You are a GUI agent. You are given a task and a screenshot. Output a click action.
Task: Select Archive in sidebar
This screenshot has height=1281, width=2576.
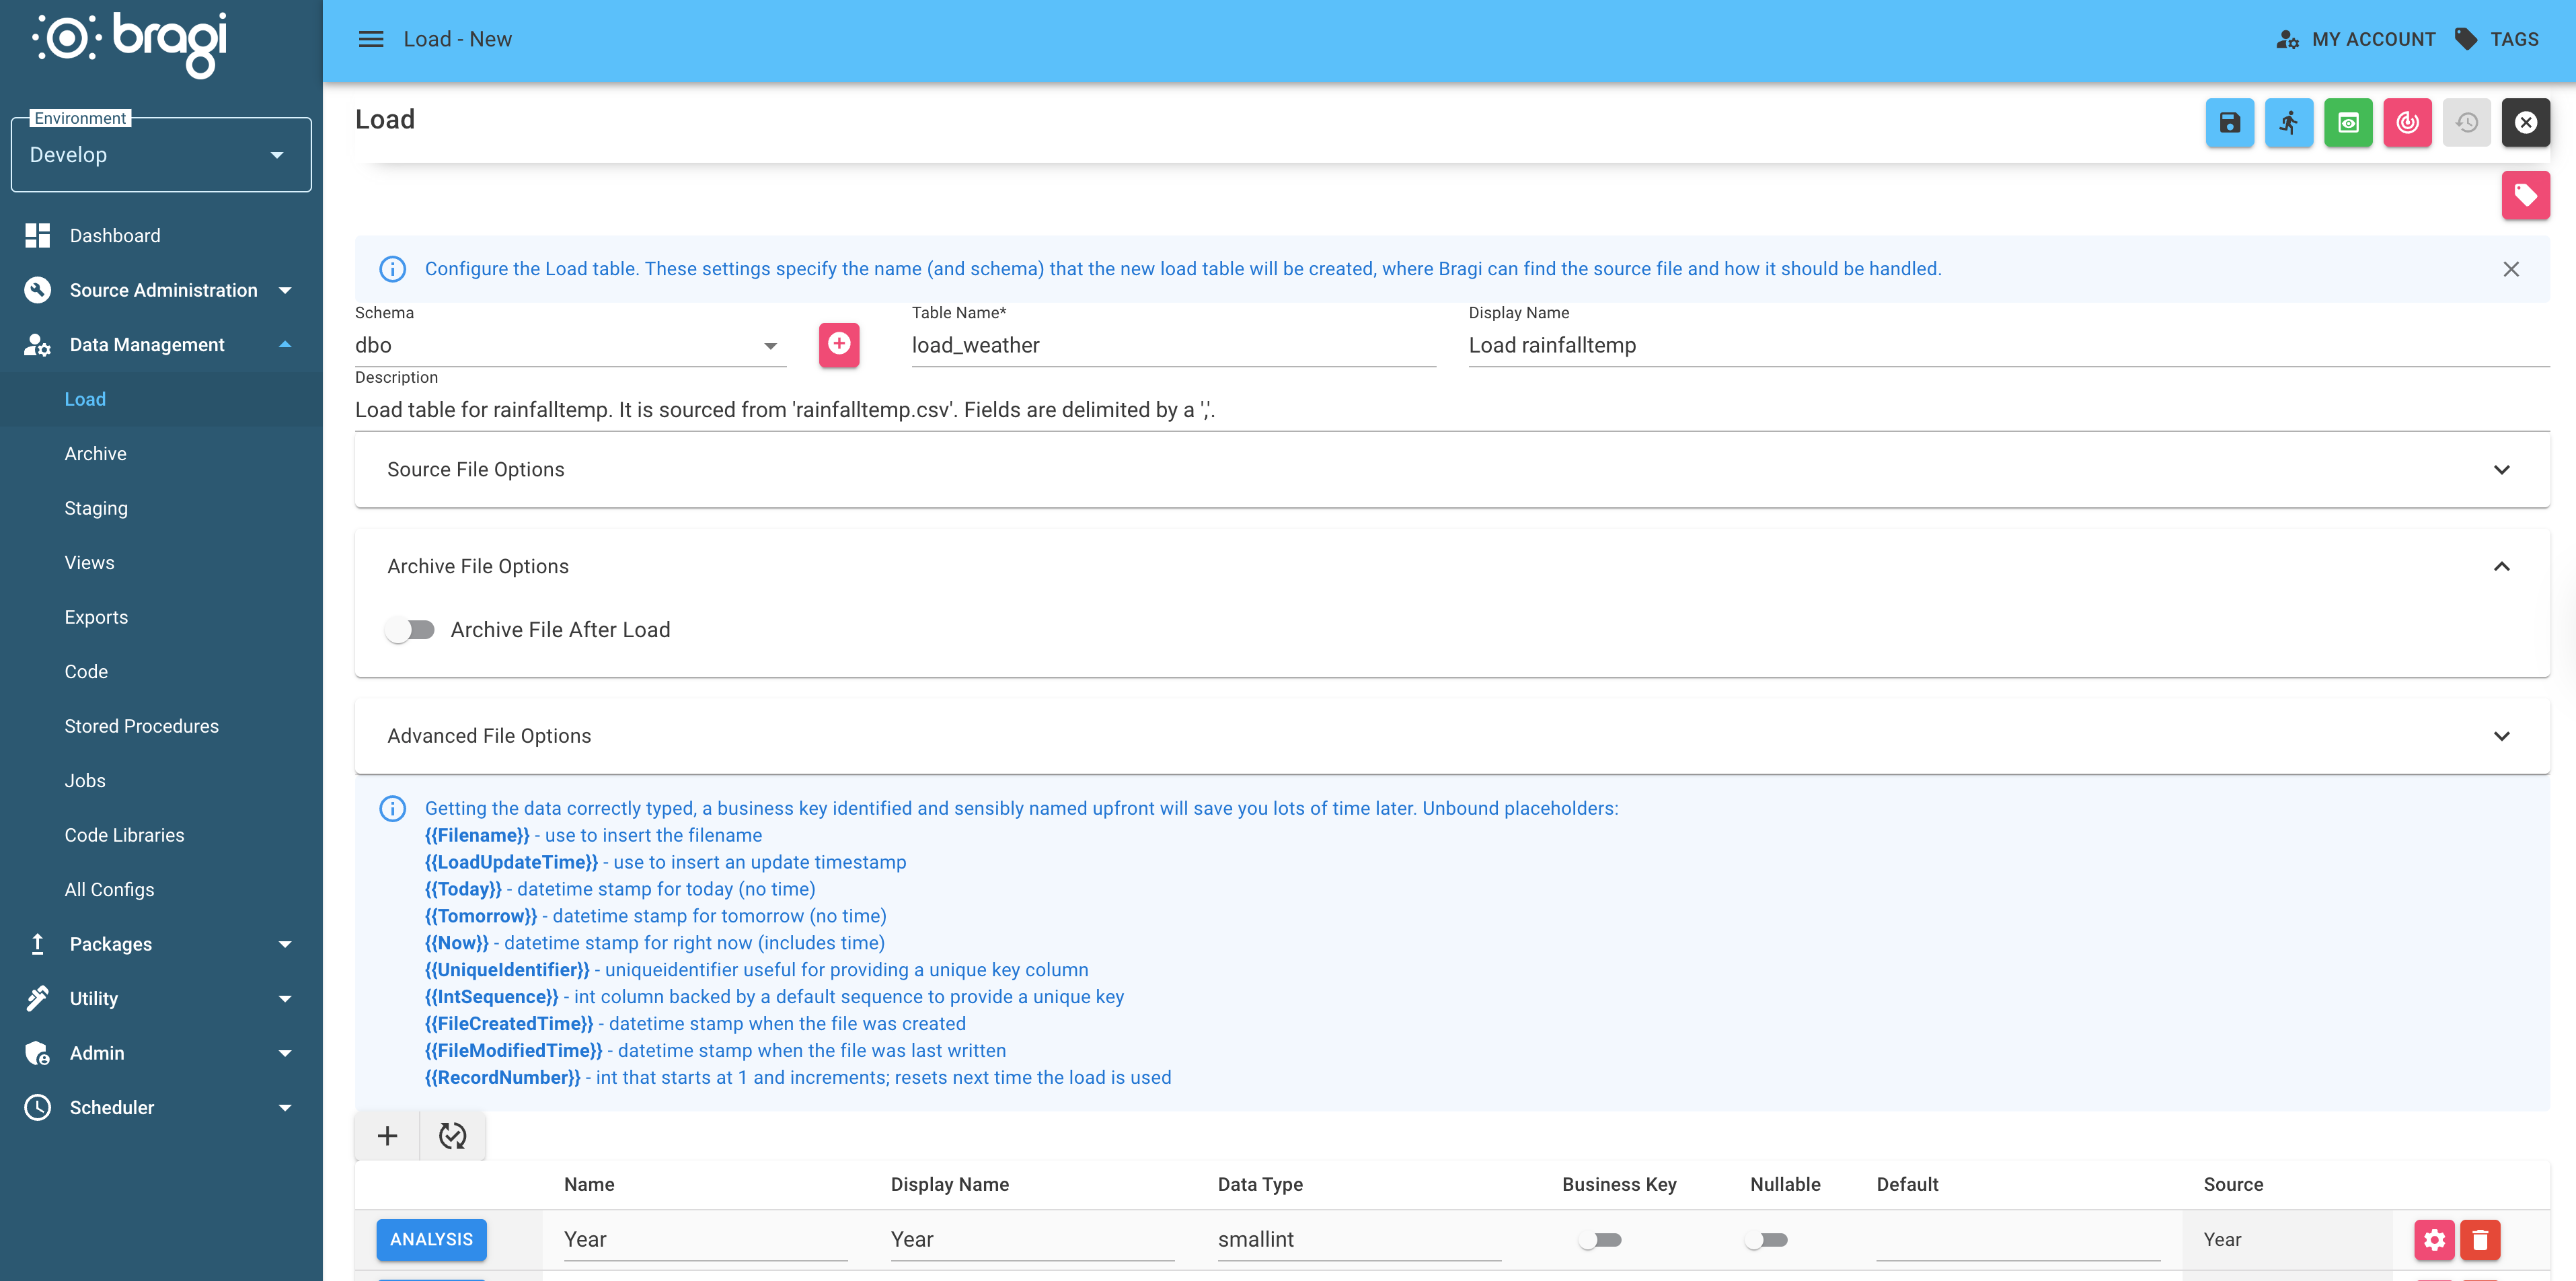point(161,454)
